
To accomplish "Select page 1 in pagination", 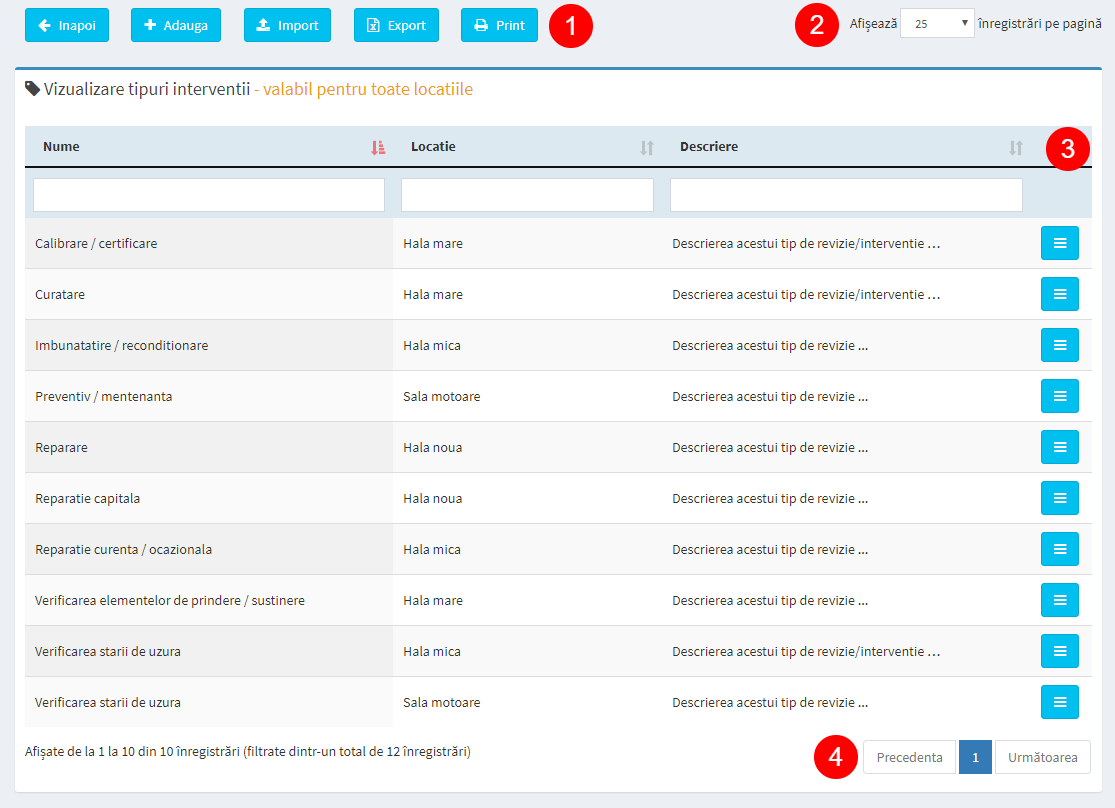I will [x=975, y=758].
